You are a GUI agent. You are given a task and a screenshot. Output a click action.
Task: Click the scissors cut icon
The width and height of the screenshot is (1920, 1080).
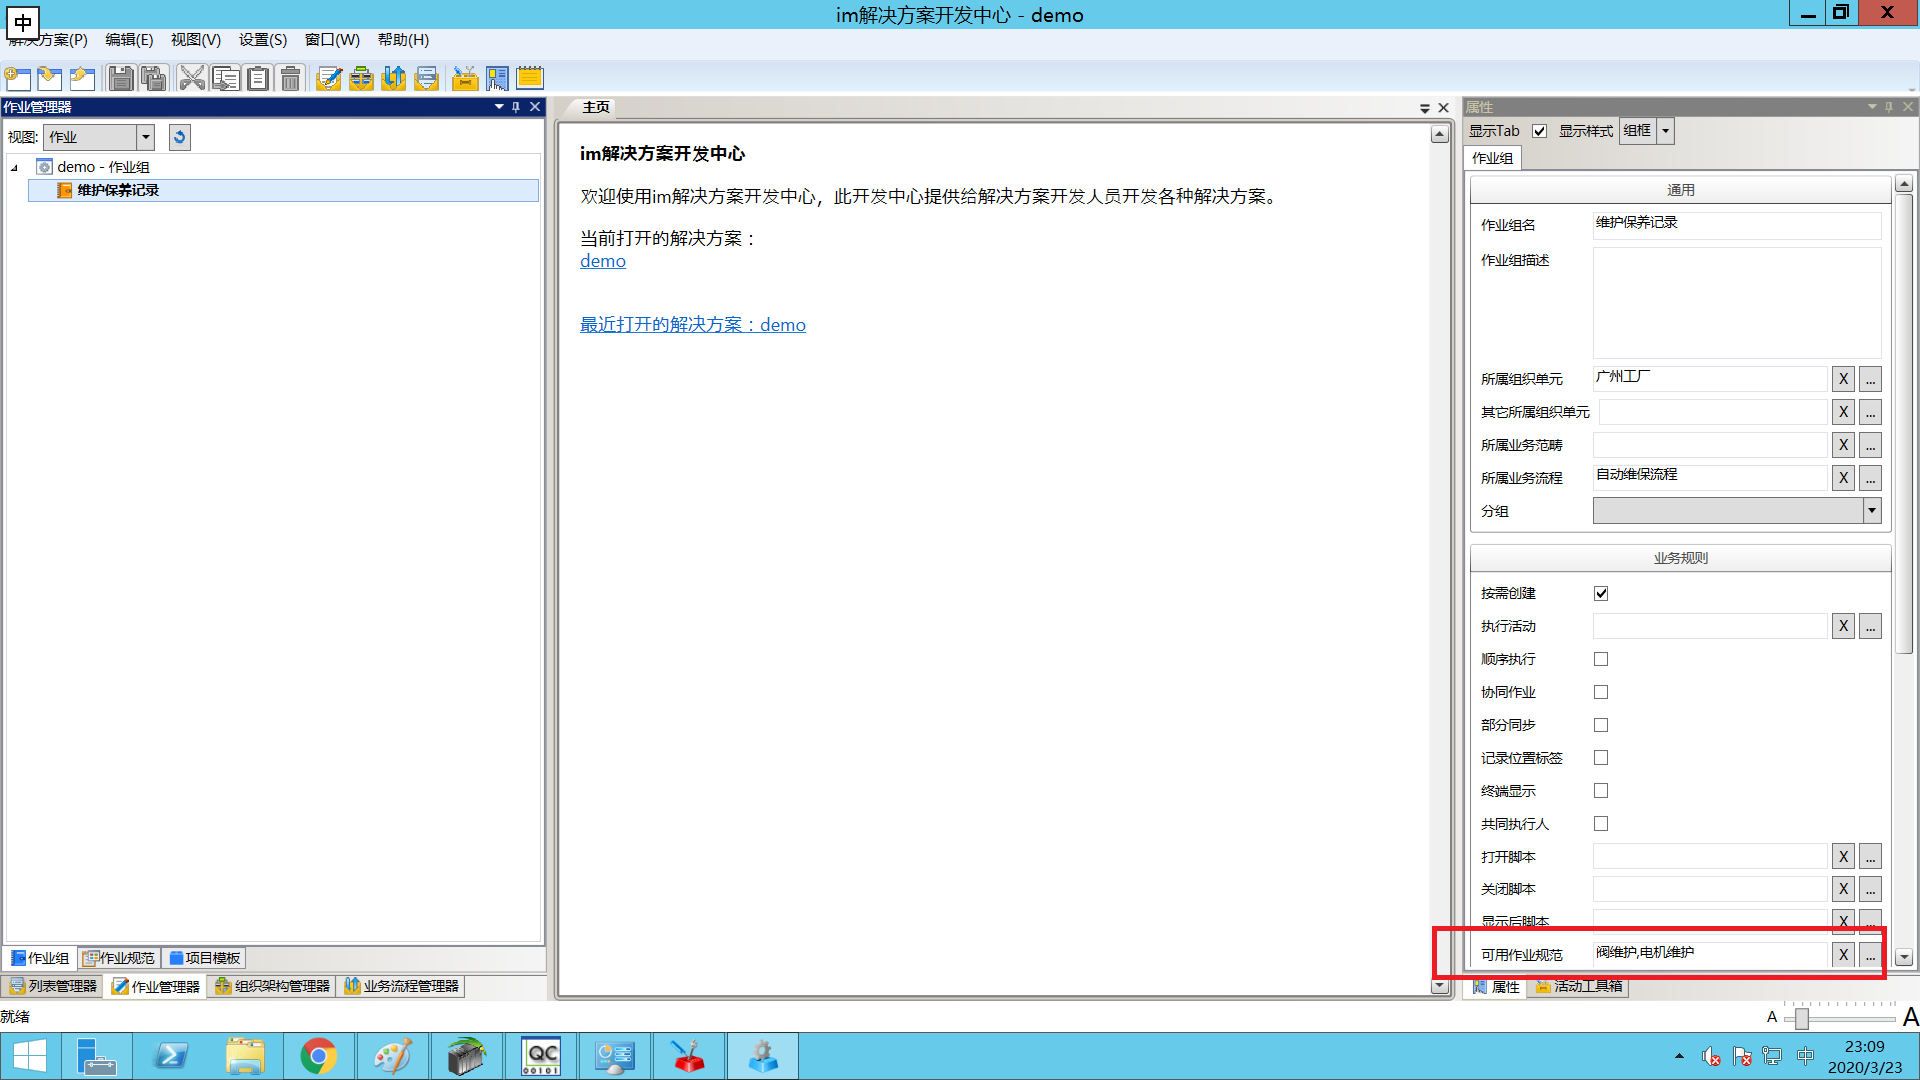tap(192, 78)
